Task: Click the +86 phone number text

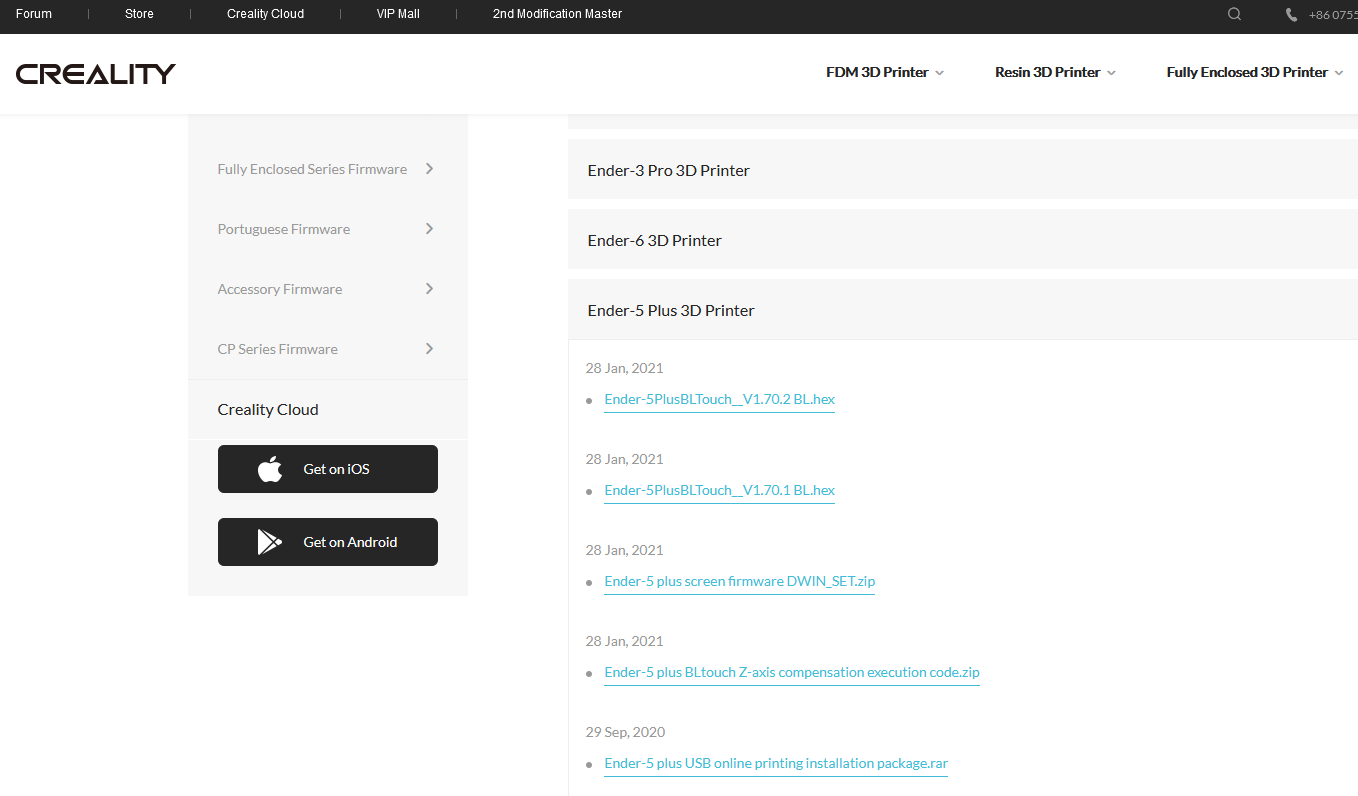Action: 1333,15
